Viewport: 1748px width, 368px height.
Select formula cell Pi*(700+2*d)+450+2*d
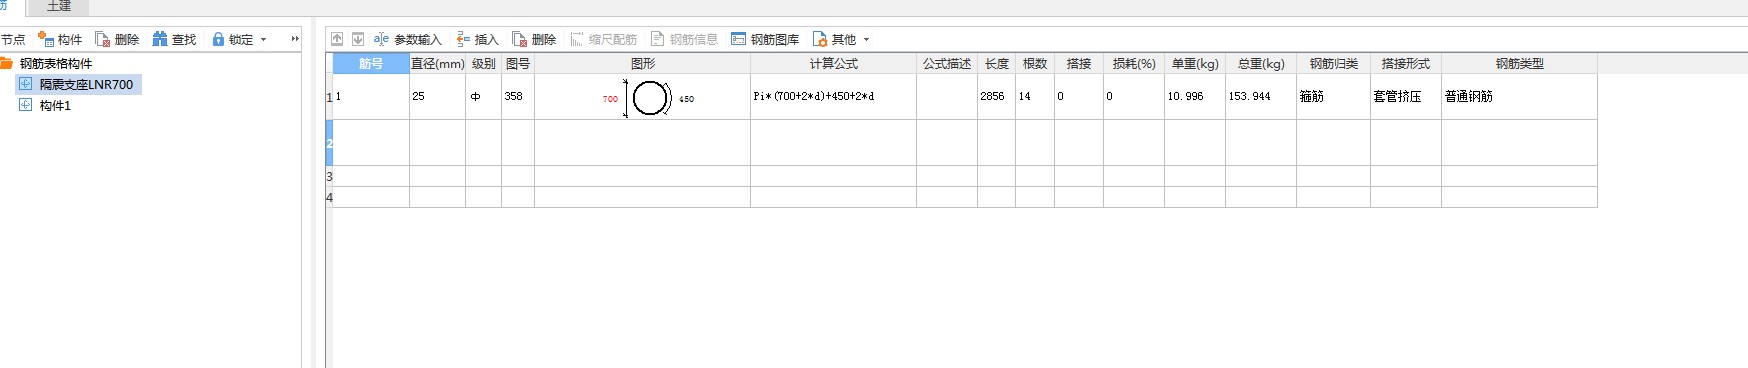point(833,97)
